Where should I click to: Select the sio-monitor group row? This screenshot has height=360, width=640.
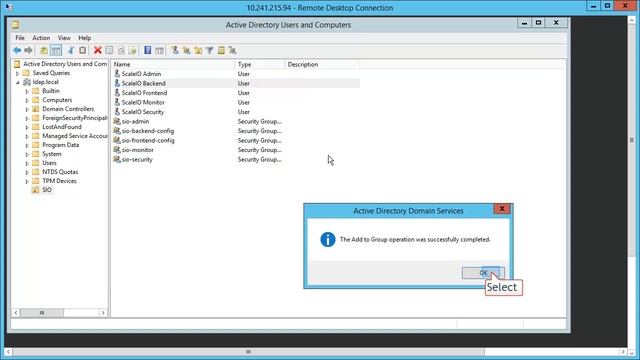pyautogui.click(x=236, y=150)
